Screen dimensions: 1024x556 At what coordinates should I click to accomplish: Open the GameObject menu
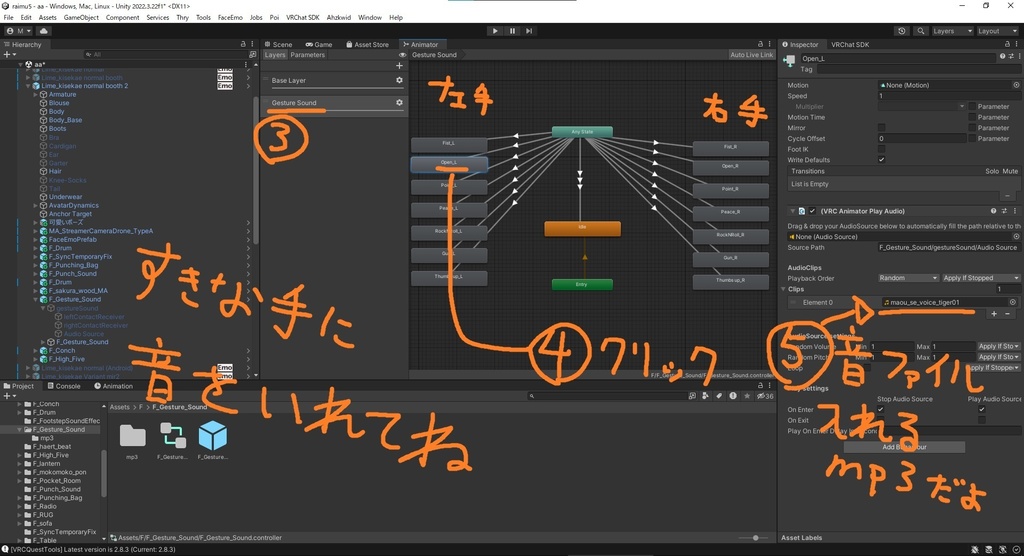pyautogui.click(x=81, y=18)
